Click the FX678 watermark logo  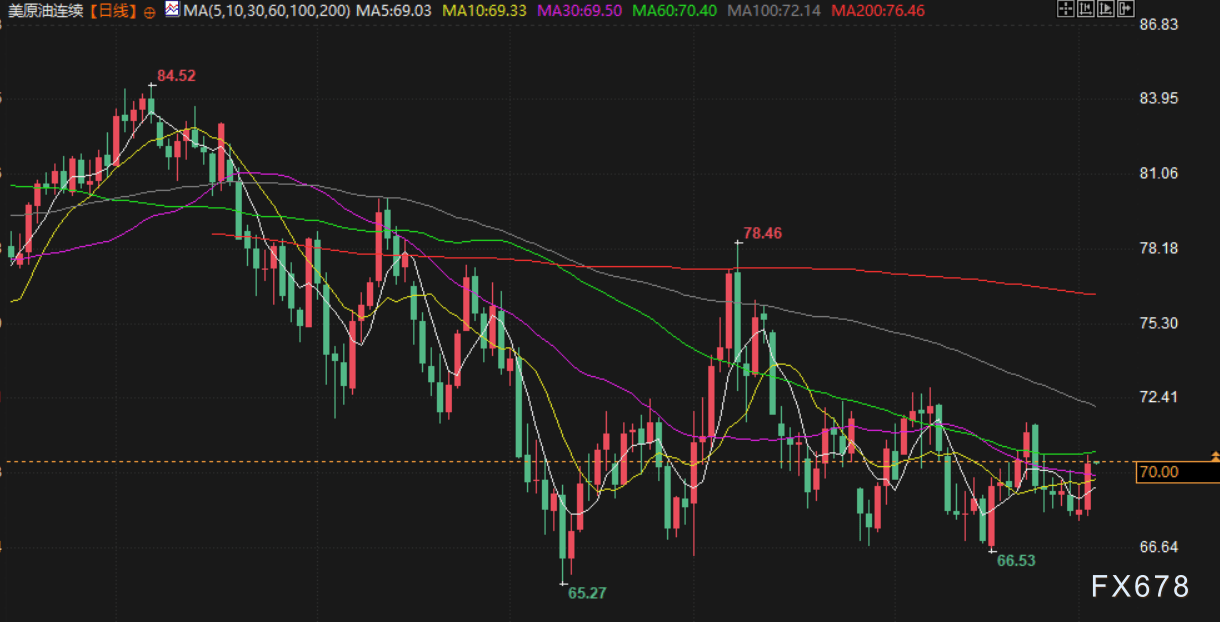[x=1140, y=586]
